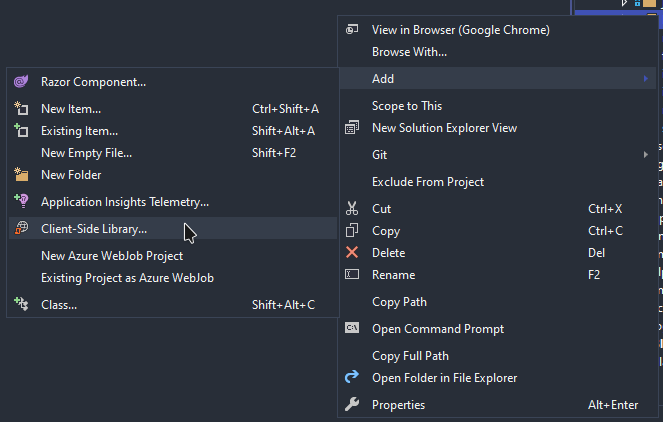
Task: Open Browse With... dialog
Action: pyautogui.click(x=498, y=52)
